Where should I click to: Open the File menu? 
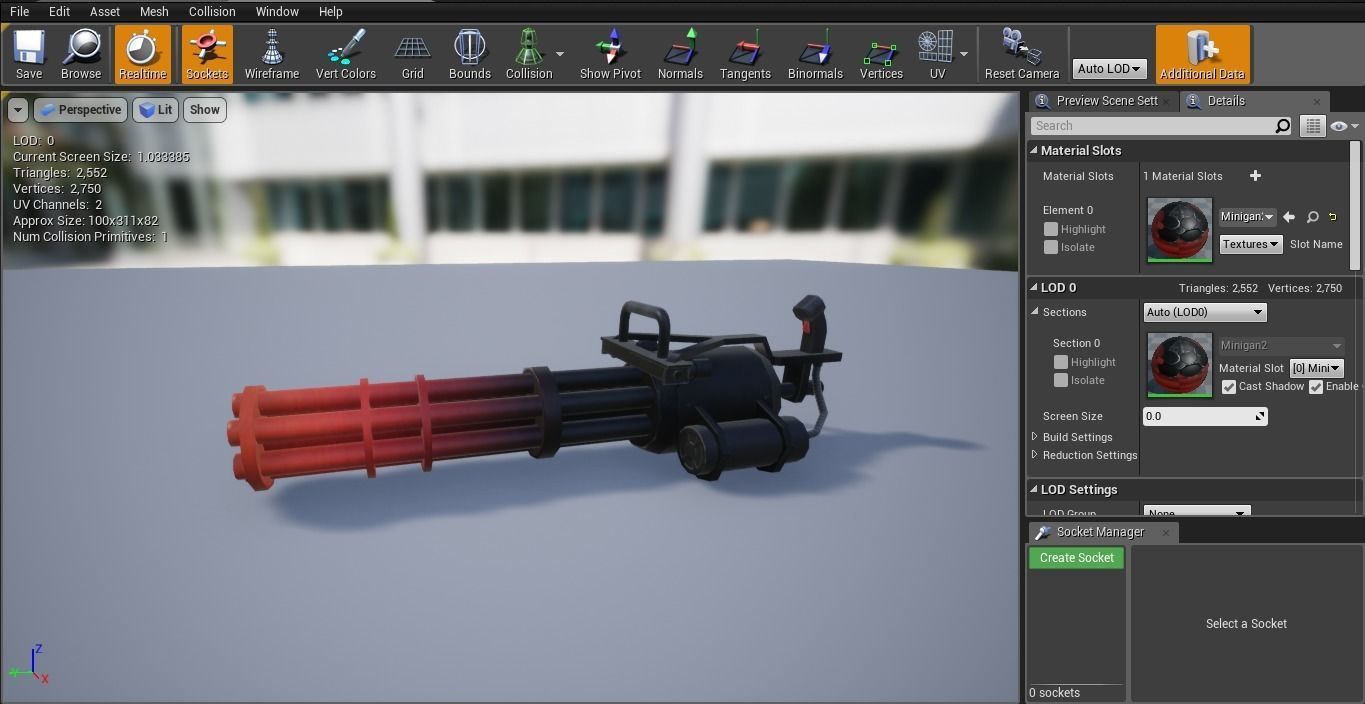pyautogui.click(x=19, y=12)
